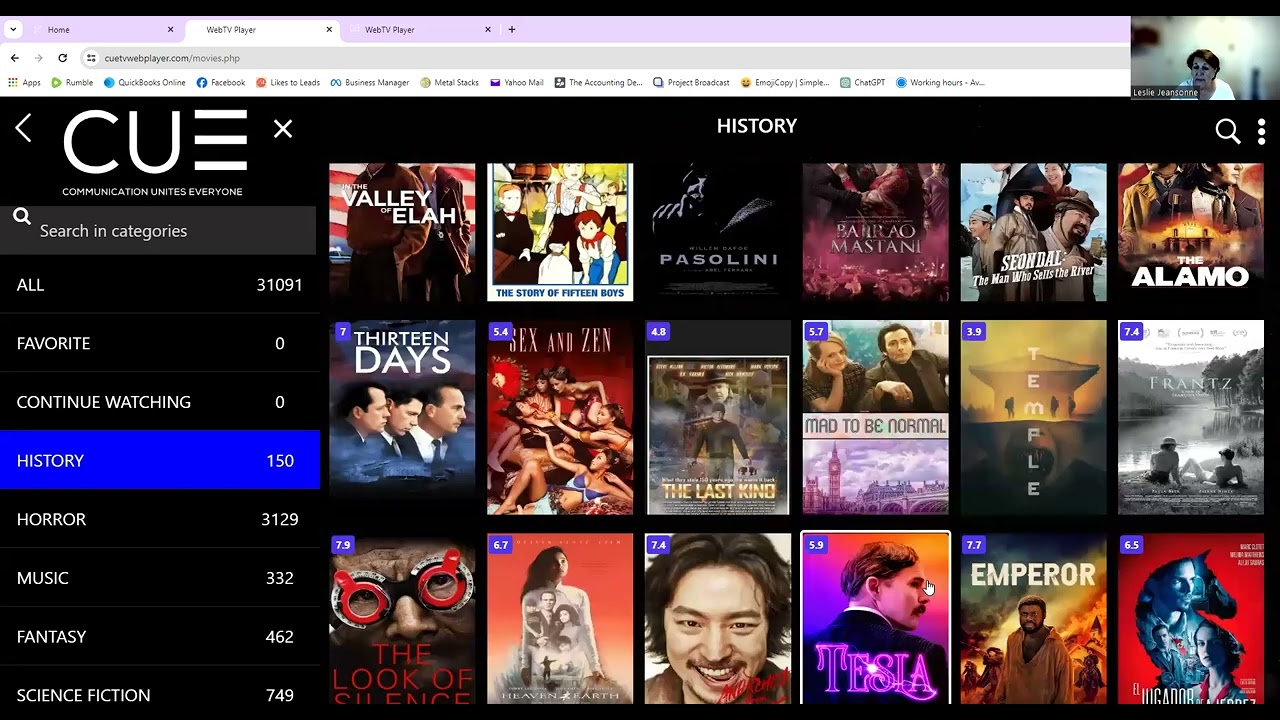Open the Temple movie poster
Screen dimensions: 1280x720
[1033, 417]
